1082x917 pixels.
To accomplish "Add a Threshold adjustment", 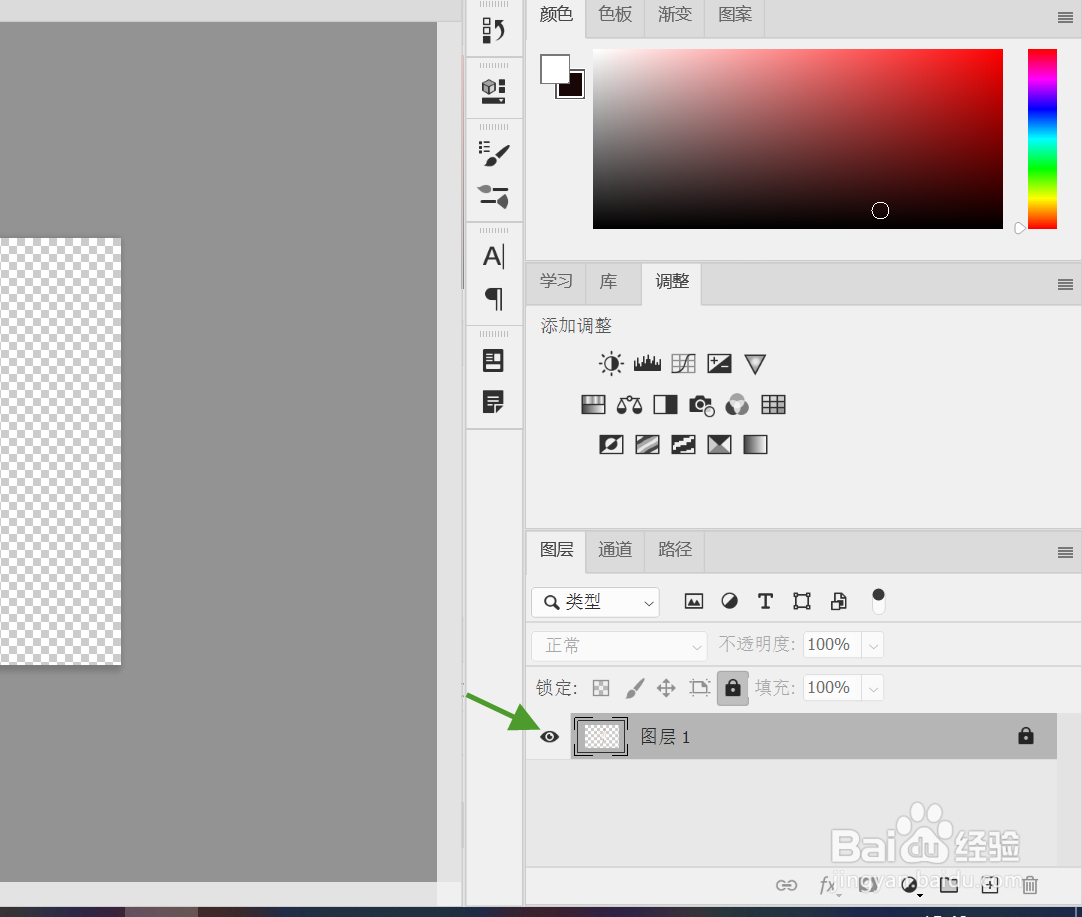I will point(683,444).
